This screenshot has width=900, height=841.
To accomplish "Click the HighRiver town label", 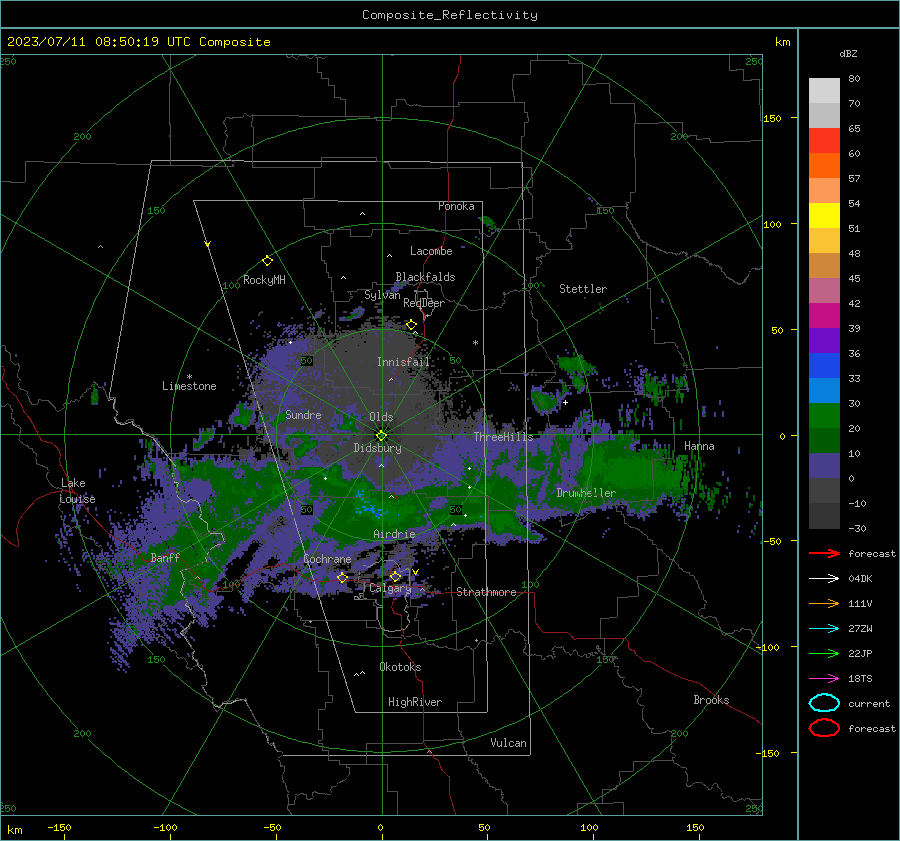I will 415,702.
